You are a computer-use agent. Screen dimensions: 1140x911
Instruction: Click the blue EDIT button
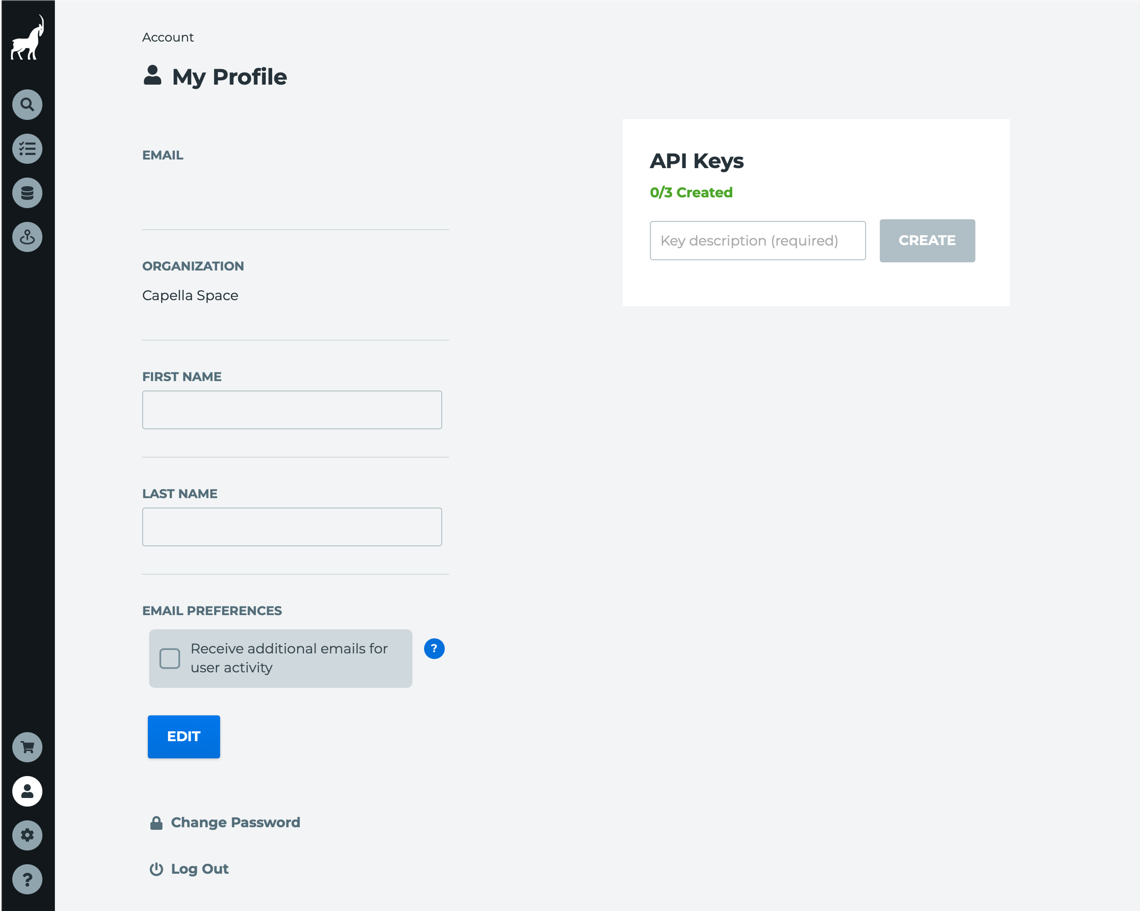pos(184,737)
